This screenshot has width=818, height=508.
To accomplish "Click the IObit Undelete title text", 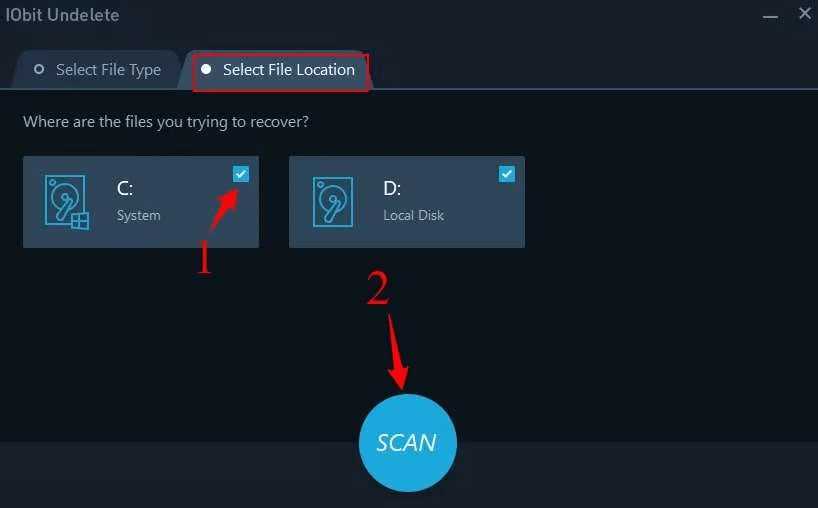I will pos(62,15).
